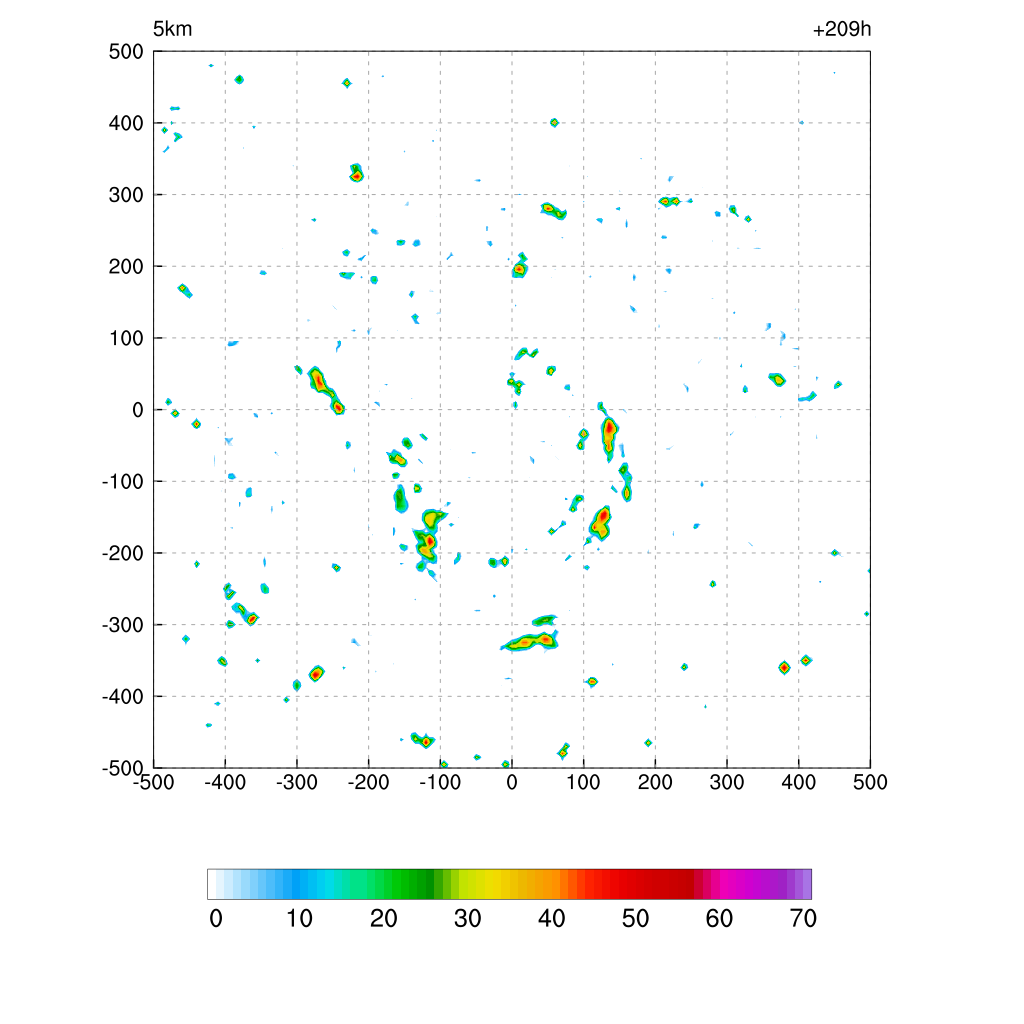Viewport: 1024px width, 1024px height.
Task: Click the magenta colorbar segment at 60
Action: coord(719,884)
